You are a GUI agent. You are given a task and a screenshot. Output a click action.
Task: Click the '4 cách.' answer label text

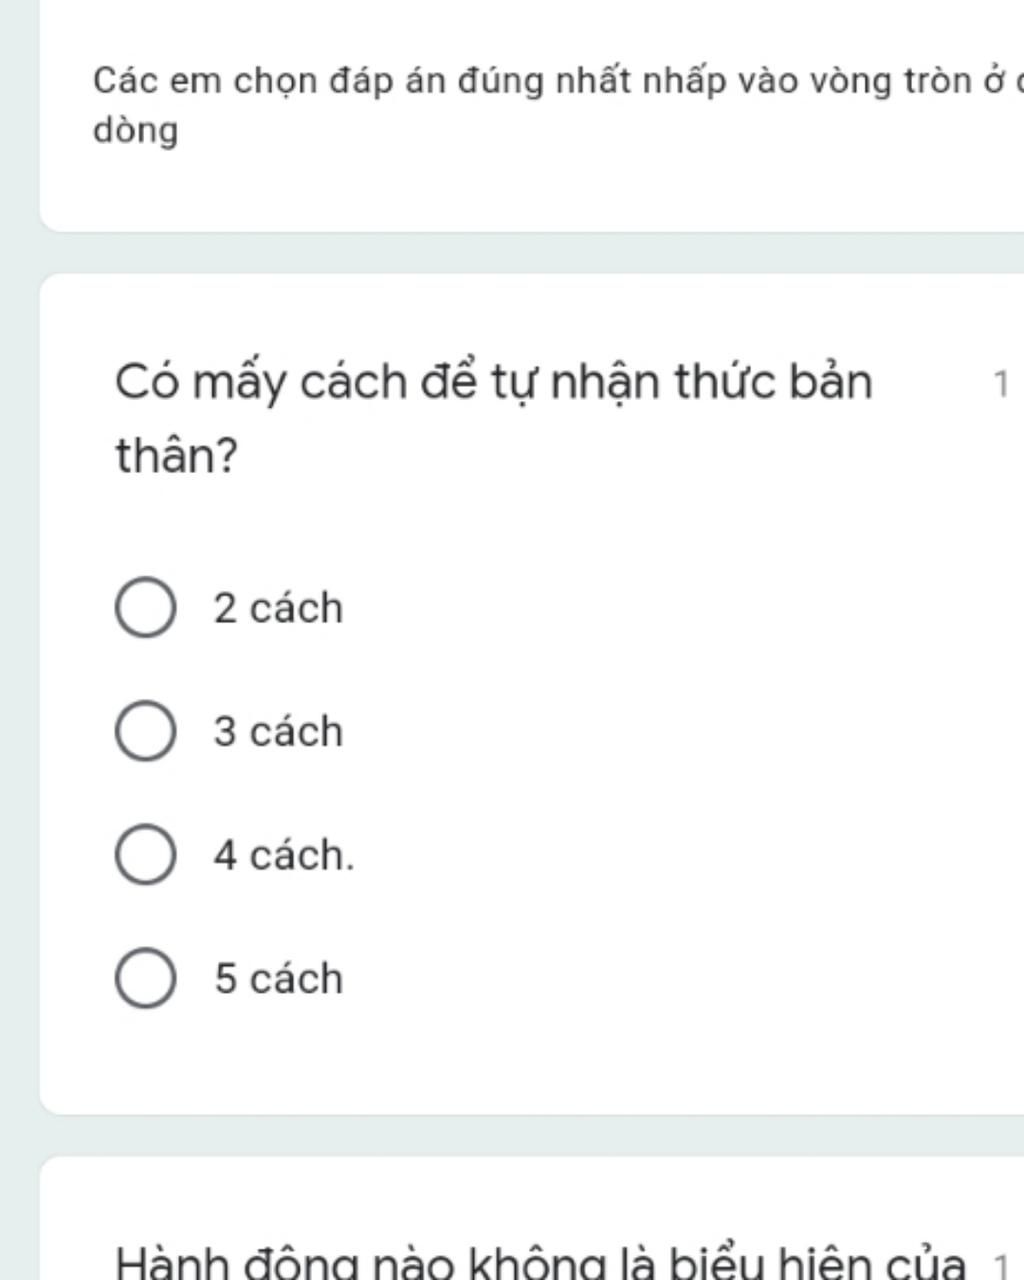tap(283, 856)
